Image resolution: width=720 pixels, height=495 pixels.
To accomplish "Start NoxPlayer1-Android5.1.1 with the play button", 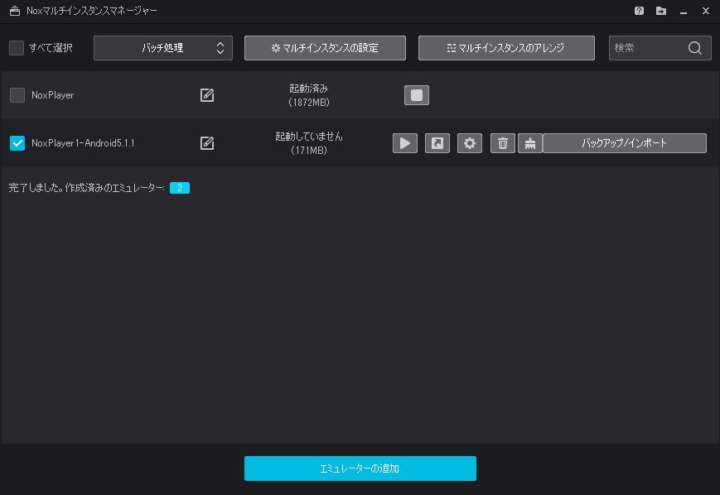I will pyautogui.click(x=405, y=143).
